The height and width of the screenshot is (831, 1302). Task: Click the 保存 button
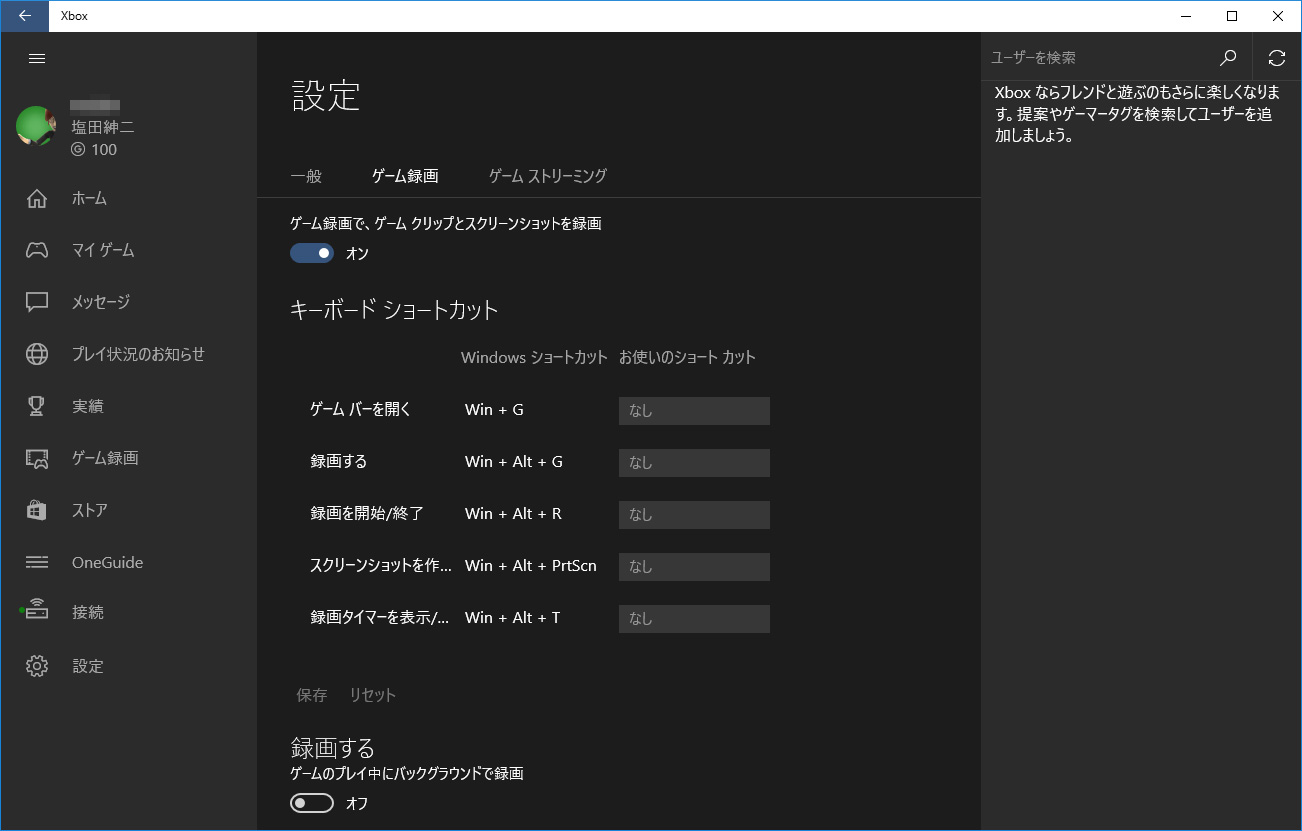point(312,695)
